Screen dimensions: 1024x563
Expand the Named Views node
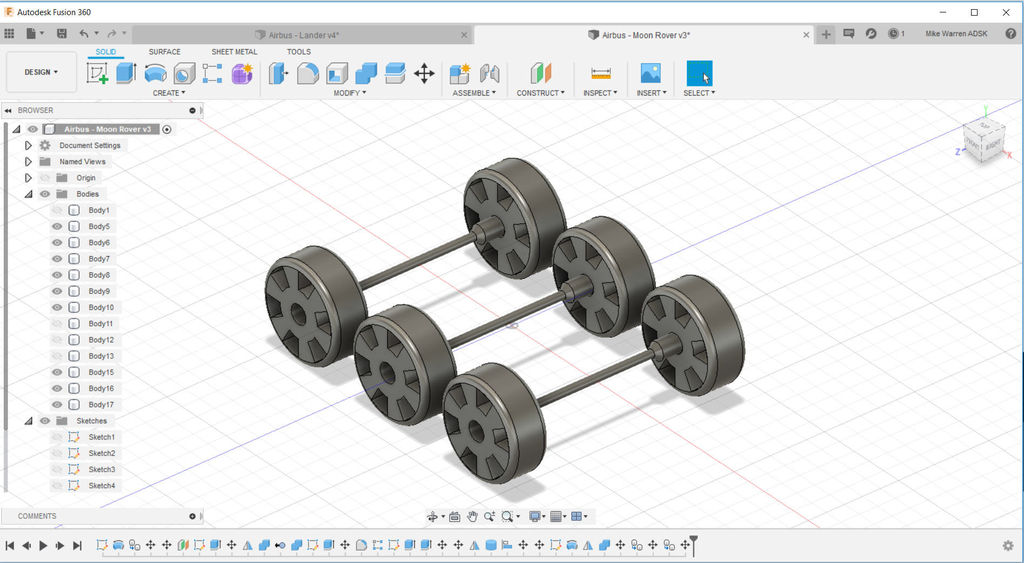[x=28, y=161]
